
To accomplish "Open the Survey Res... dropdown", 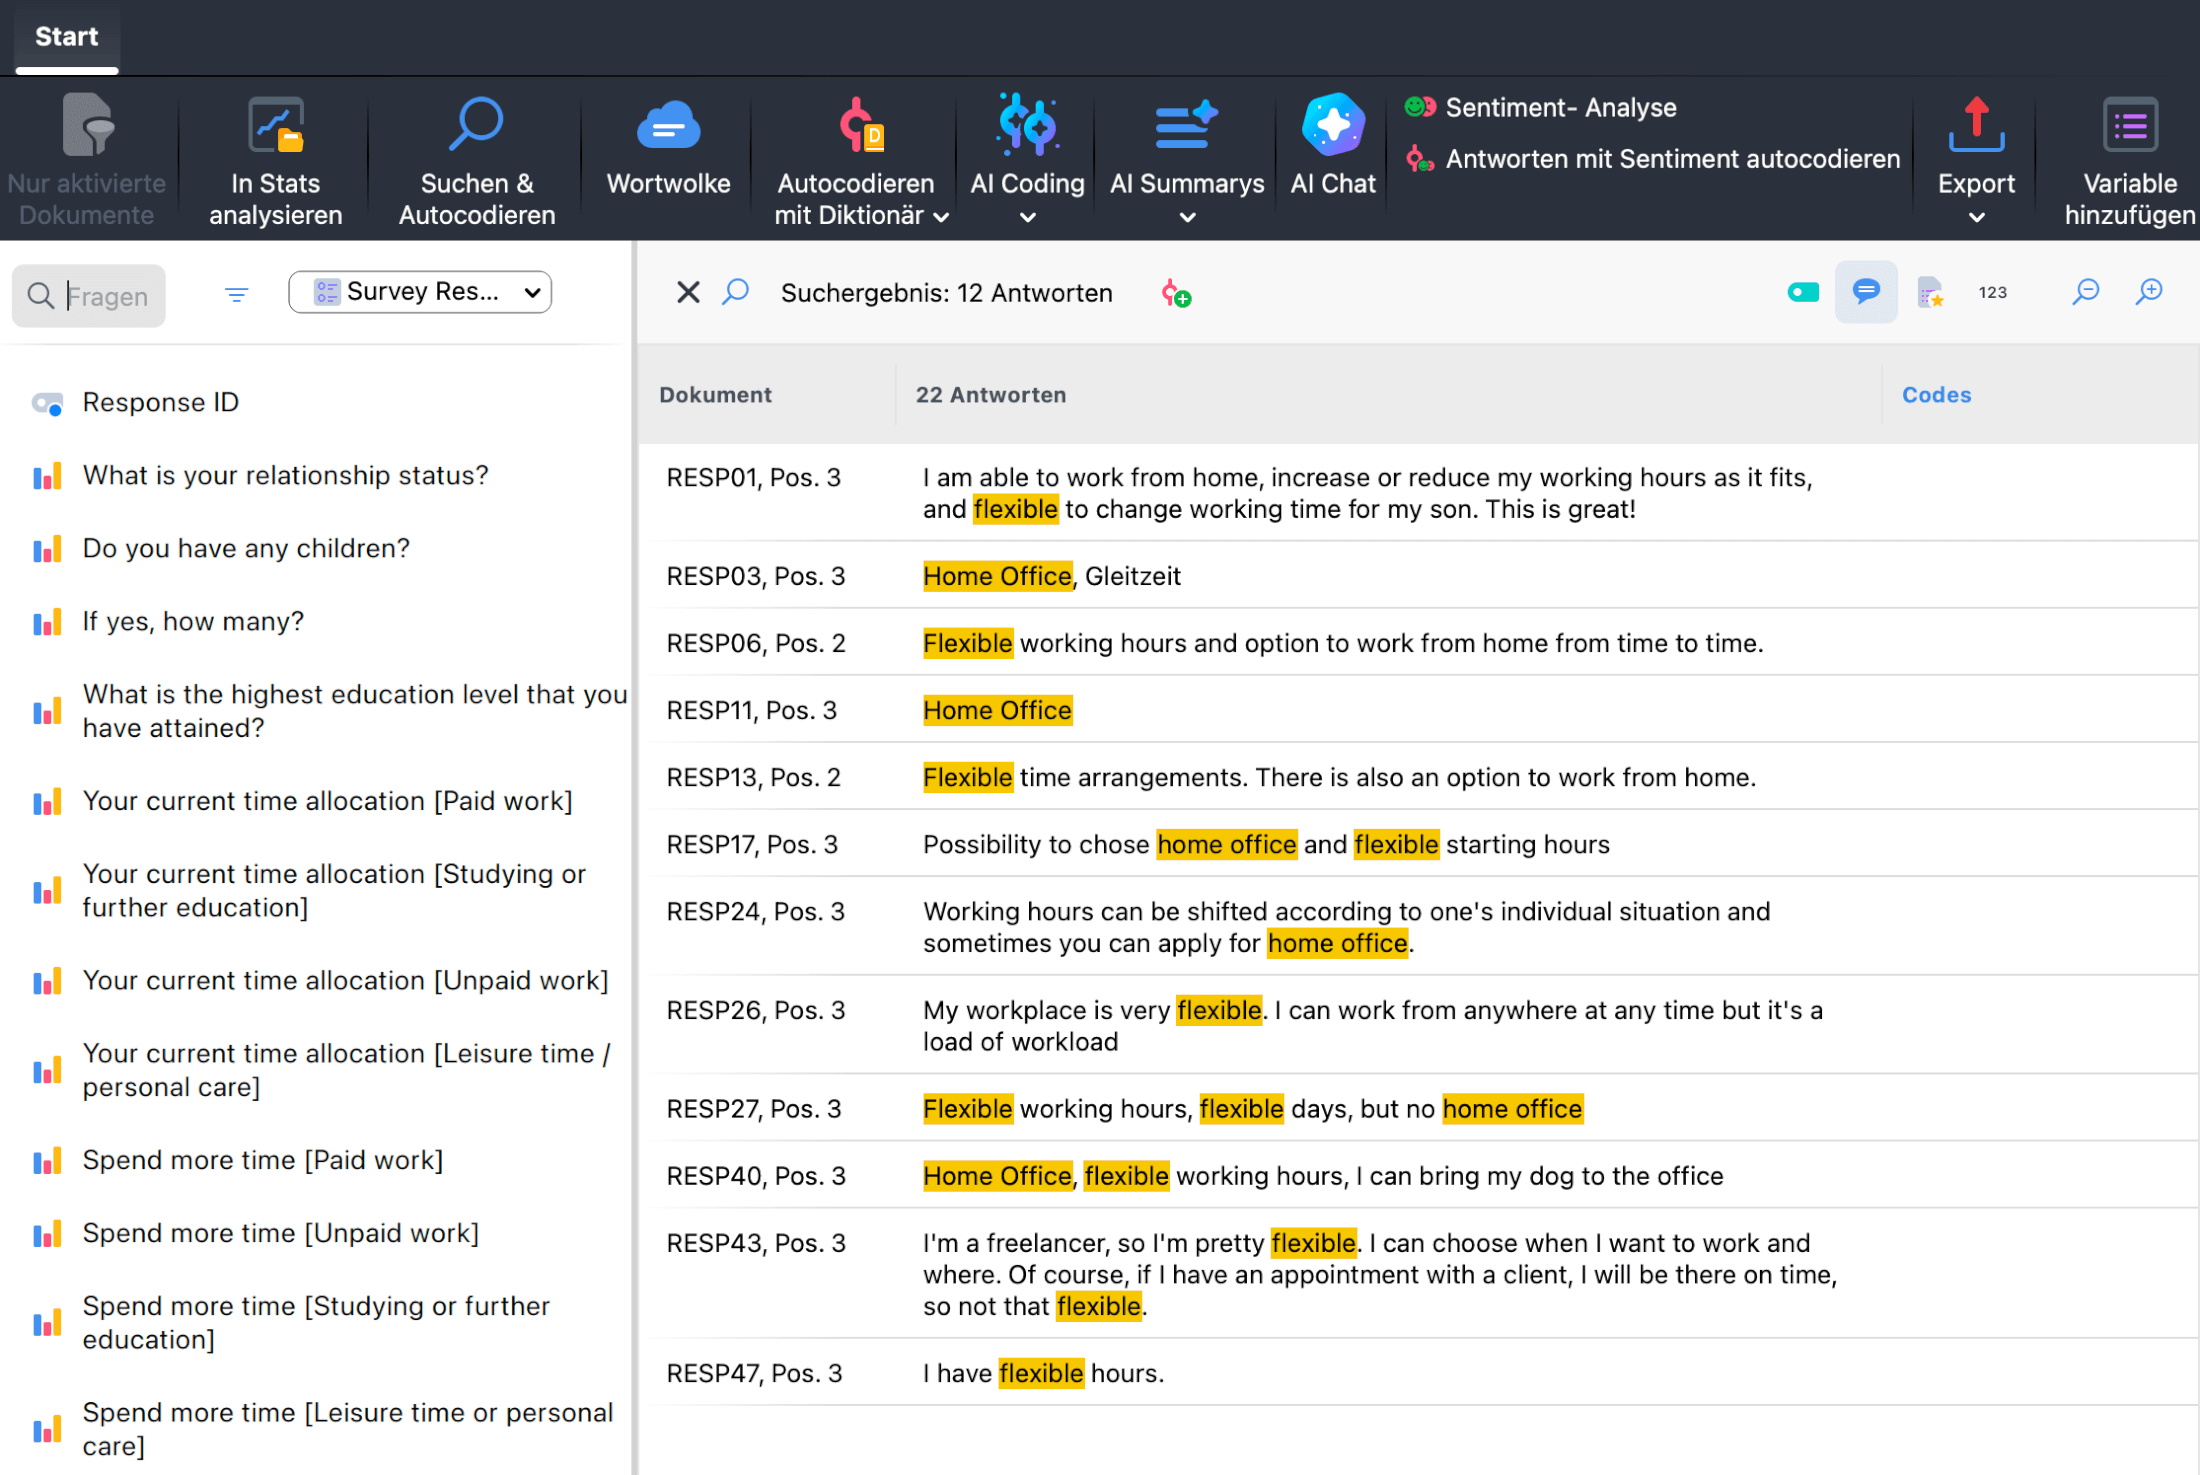I will (420, 292).
